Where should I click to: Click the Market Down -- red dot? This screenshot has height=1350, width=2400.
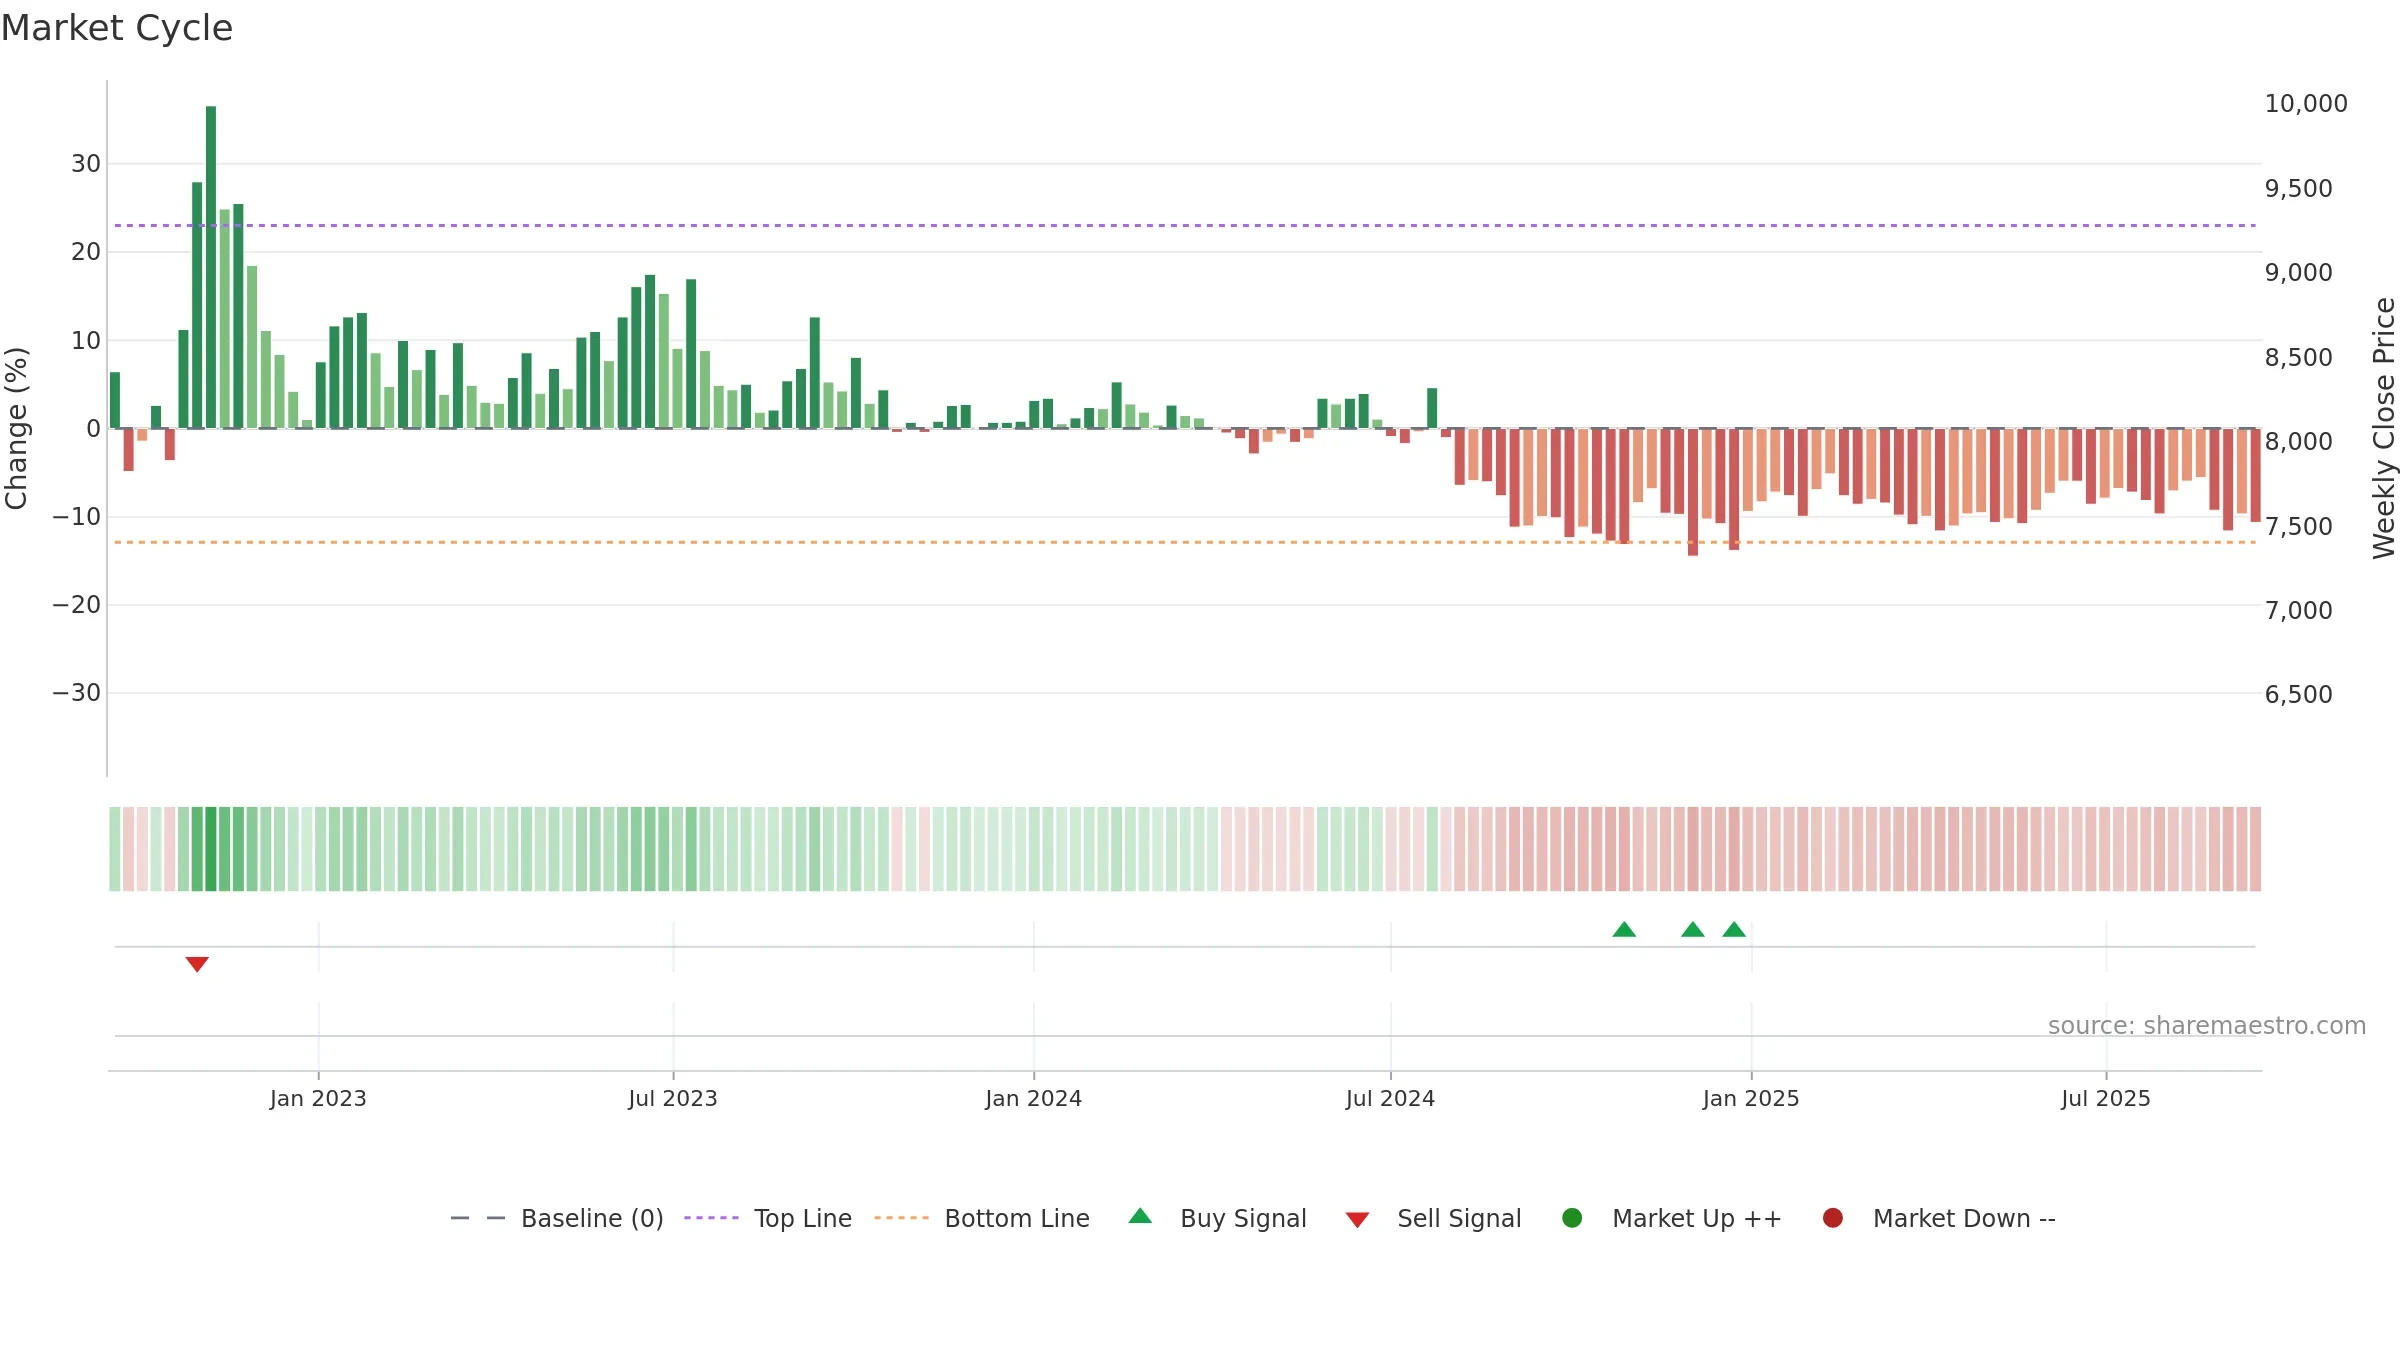pos(1833,1218)
